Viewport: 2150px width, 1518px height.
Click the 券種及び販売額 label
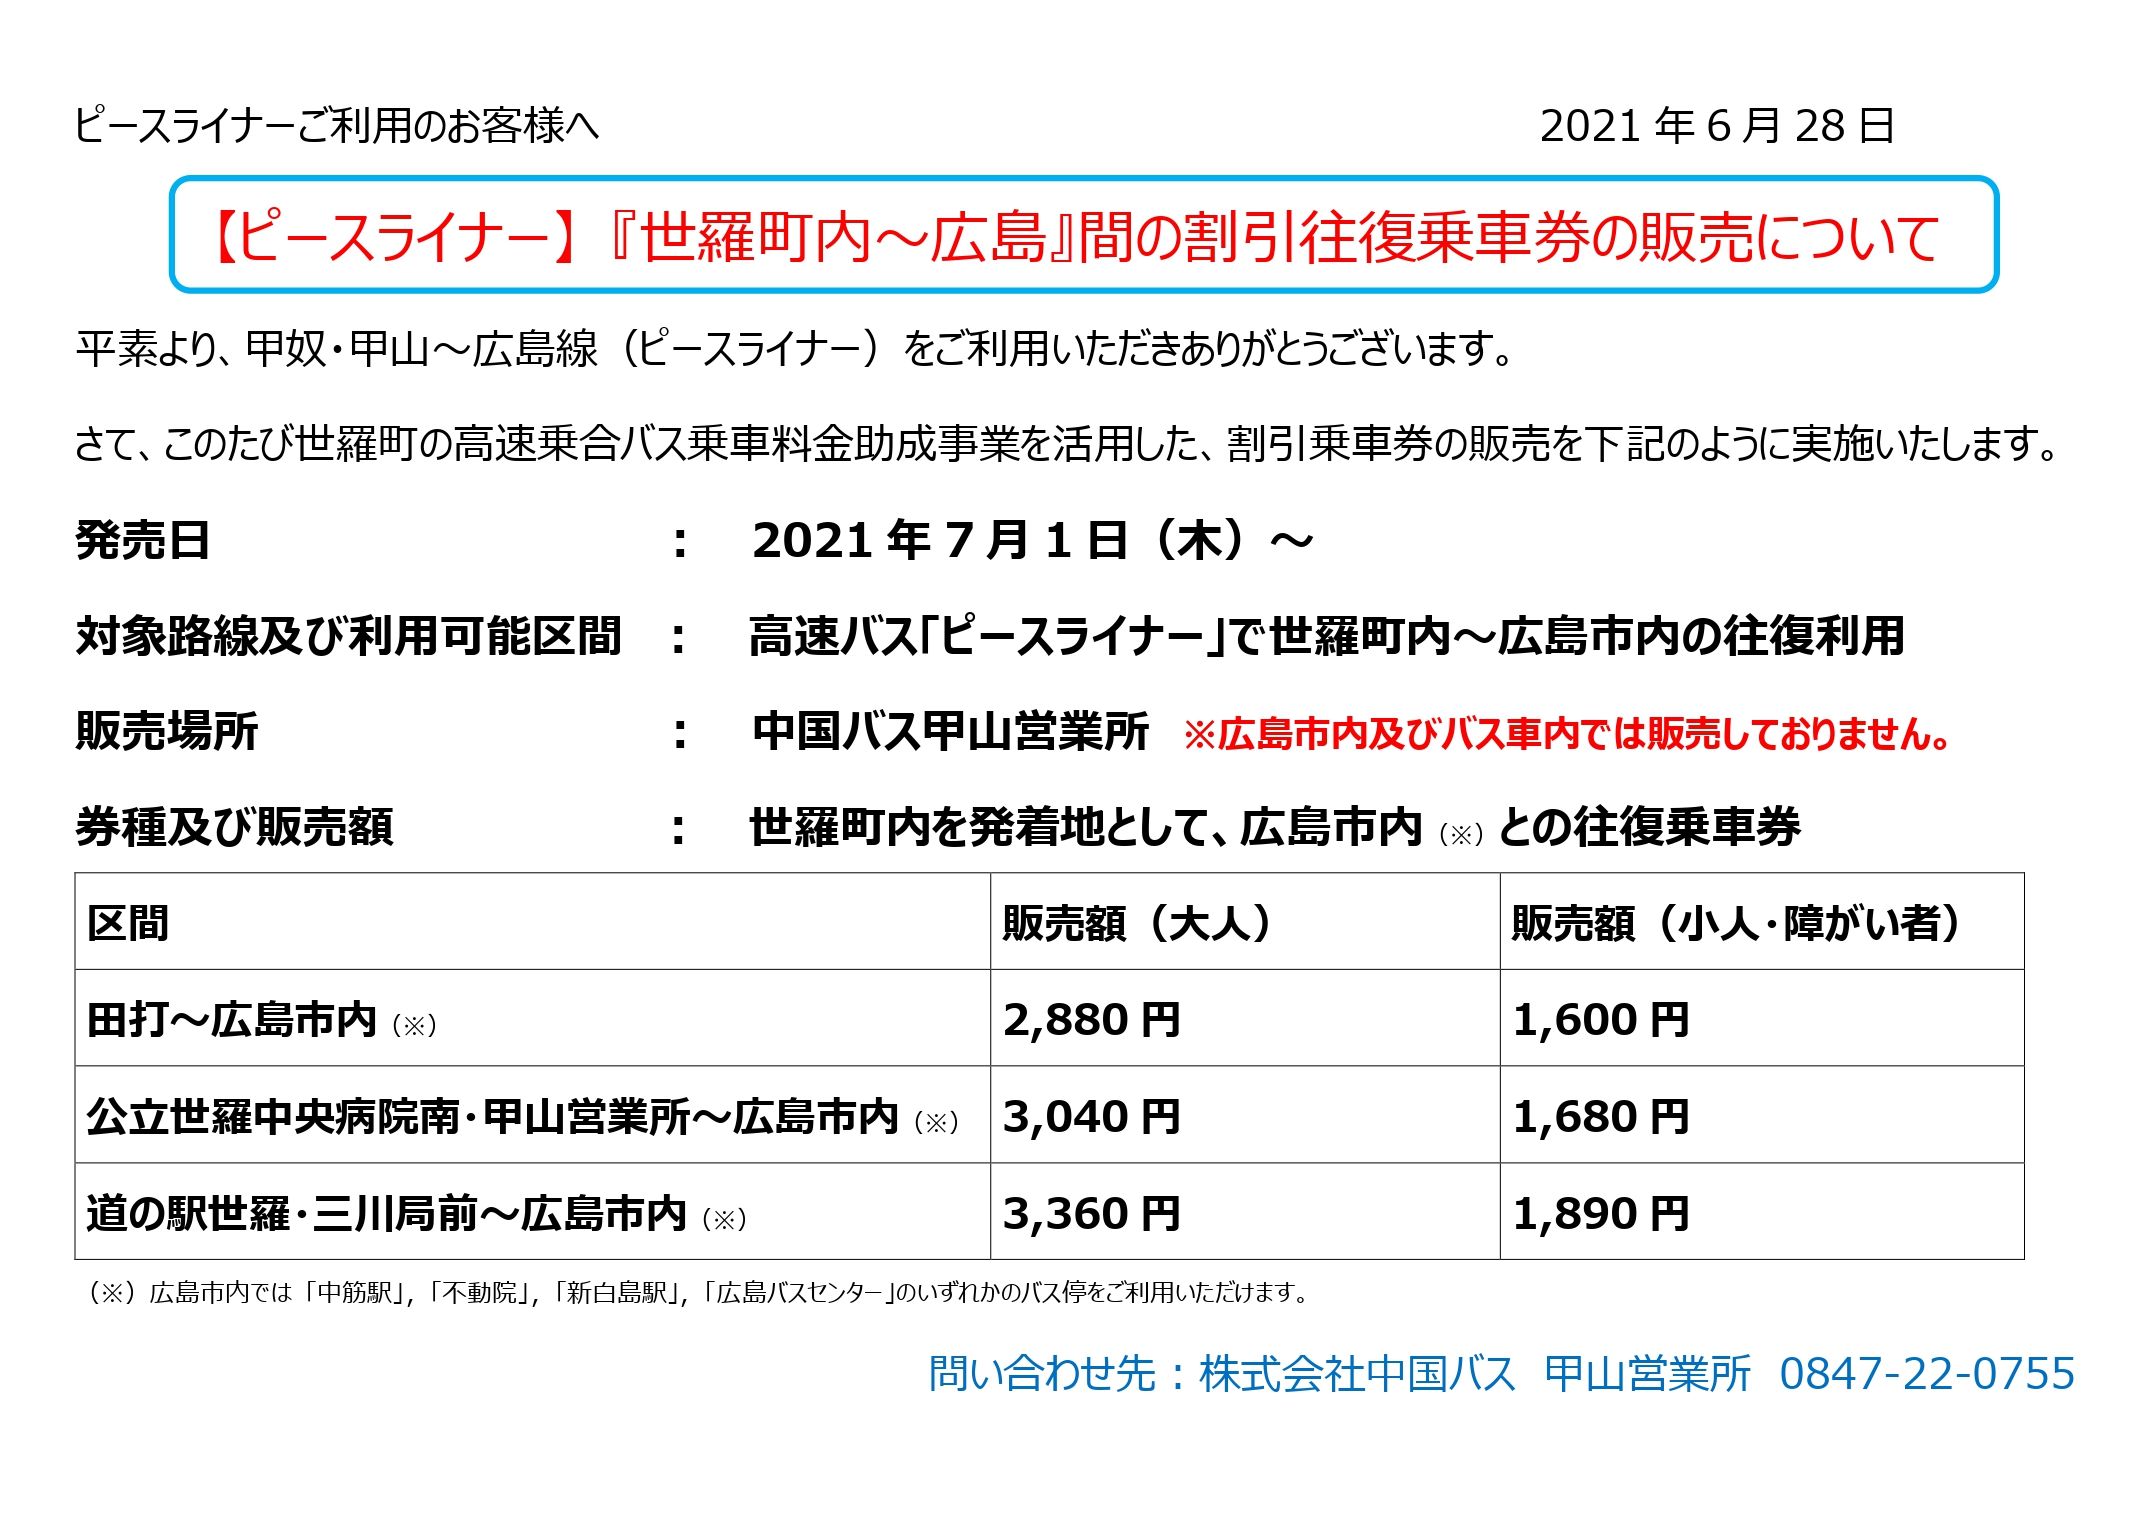235,827
